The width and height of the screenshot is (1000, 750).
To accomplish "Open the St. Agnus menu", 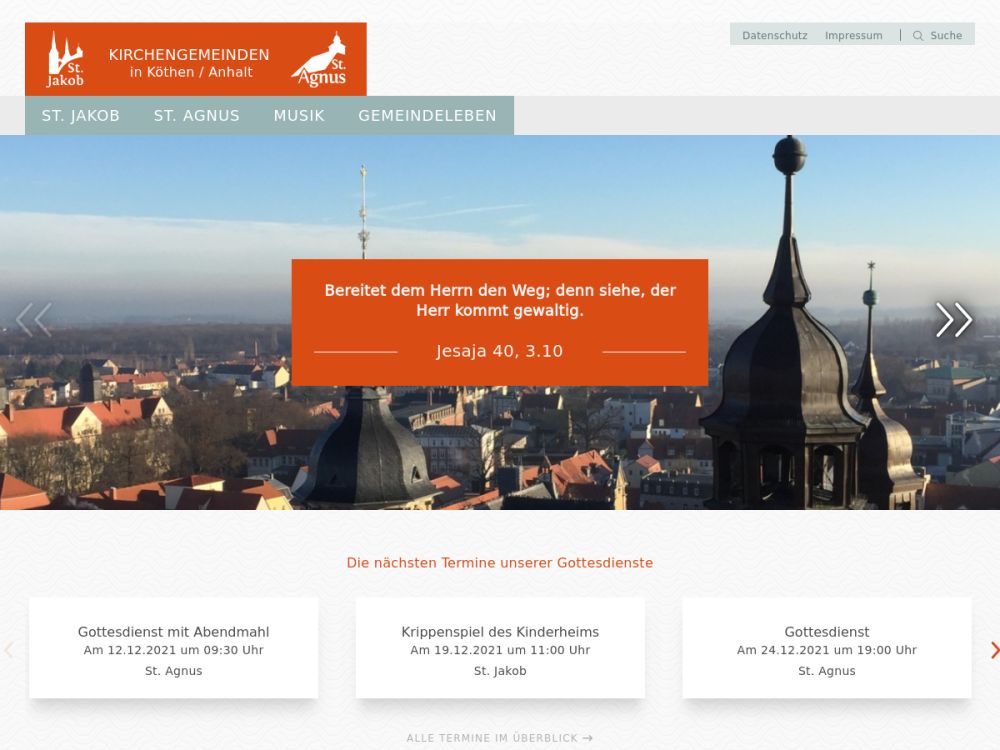I will pyautogui.click(x=197, y=116).
